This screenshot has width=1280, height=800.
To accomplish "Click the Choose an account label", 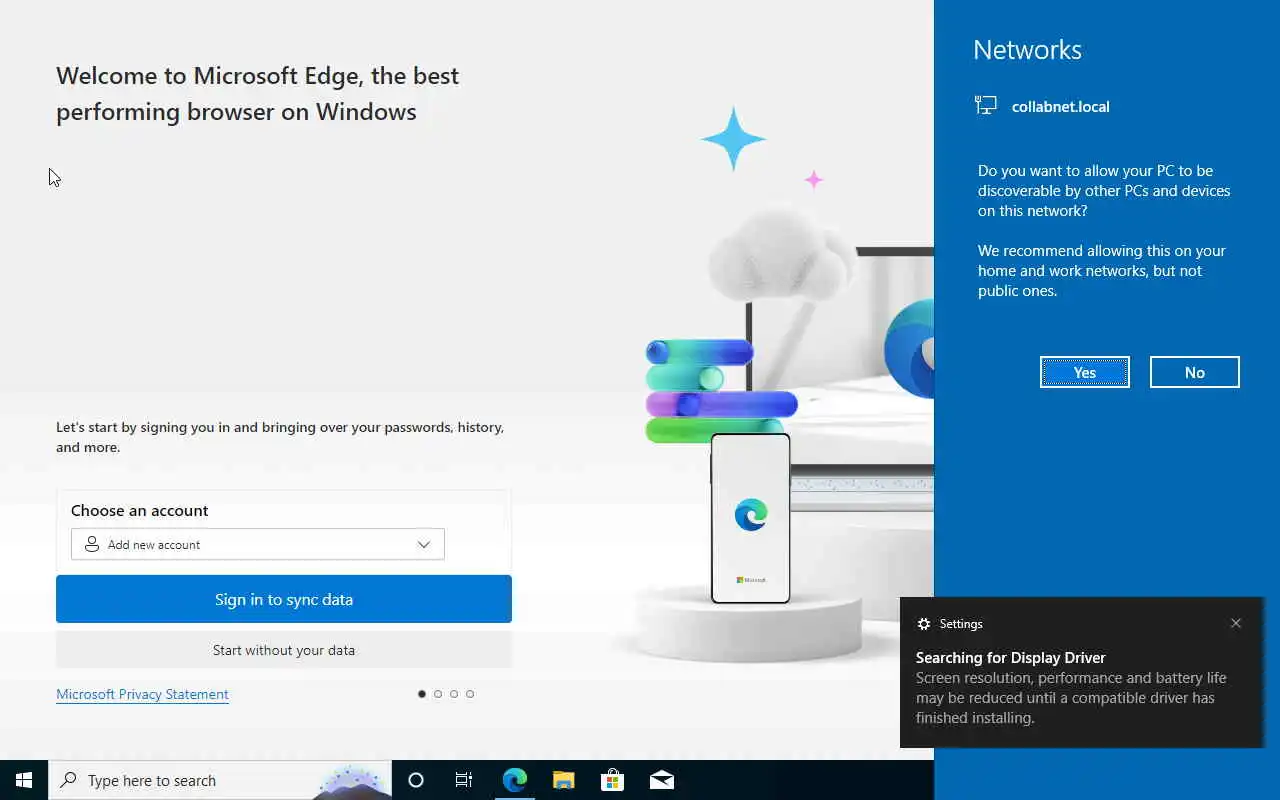I will pos(140,510).
